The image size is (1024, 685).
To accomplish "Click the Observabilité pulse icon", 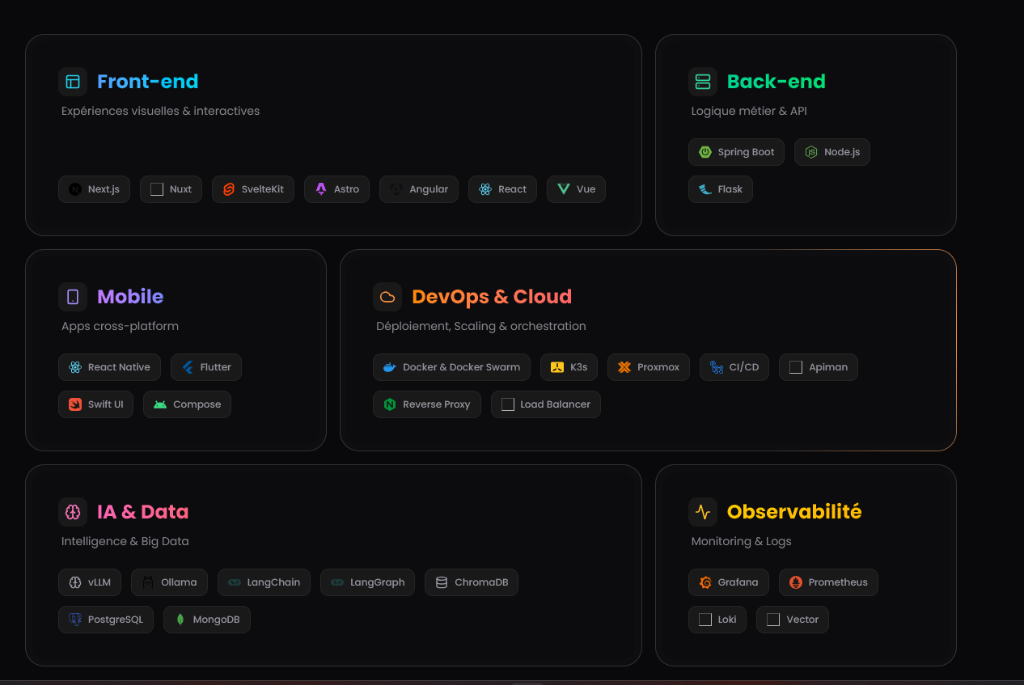I will (x=703, y=512).
